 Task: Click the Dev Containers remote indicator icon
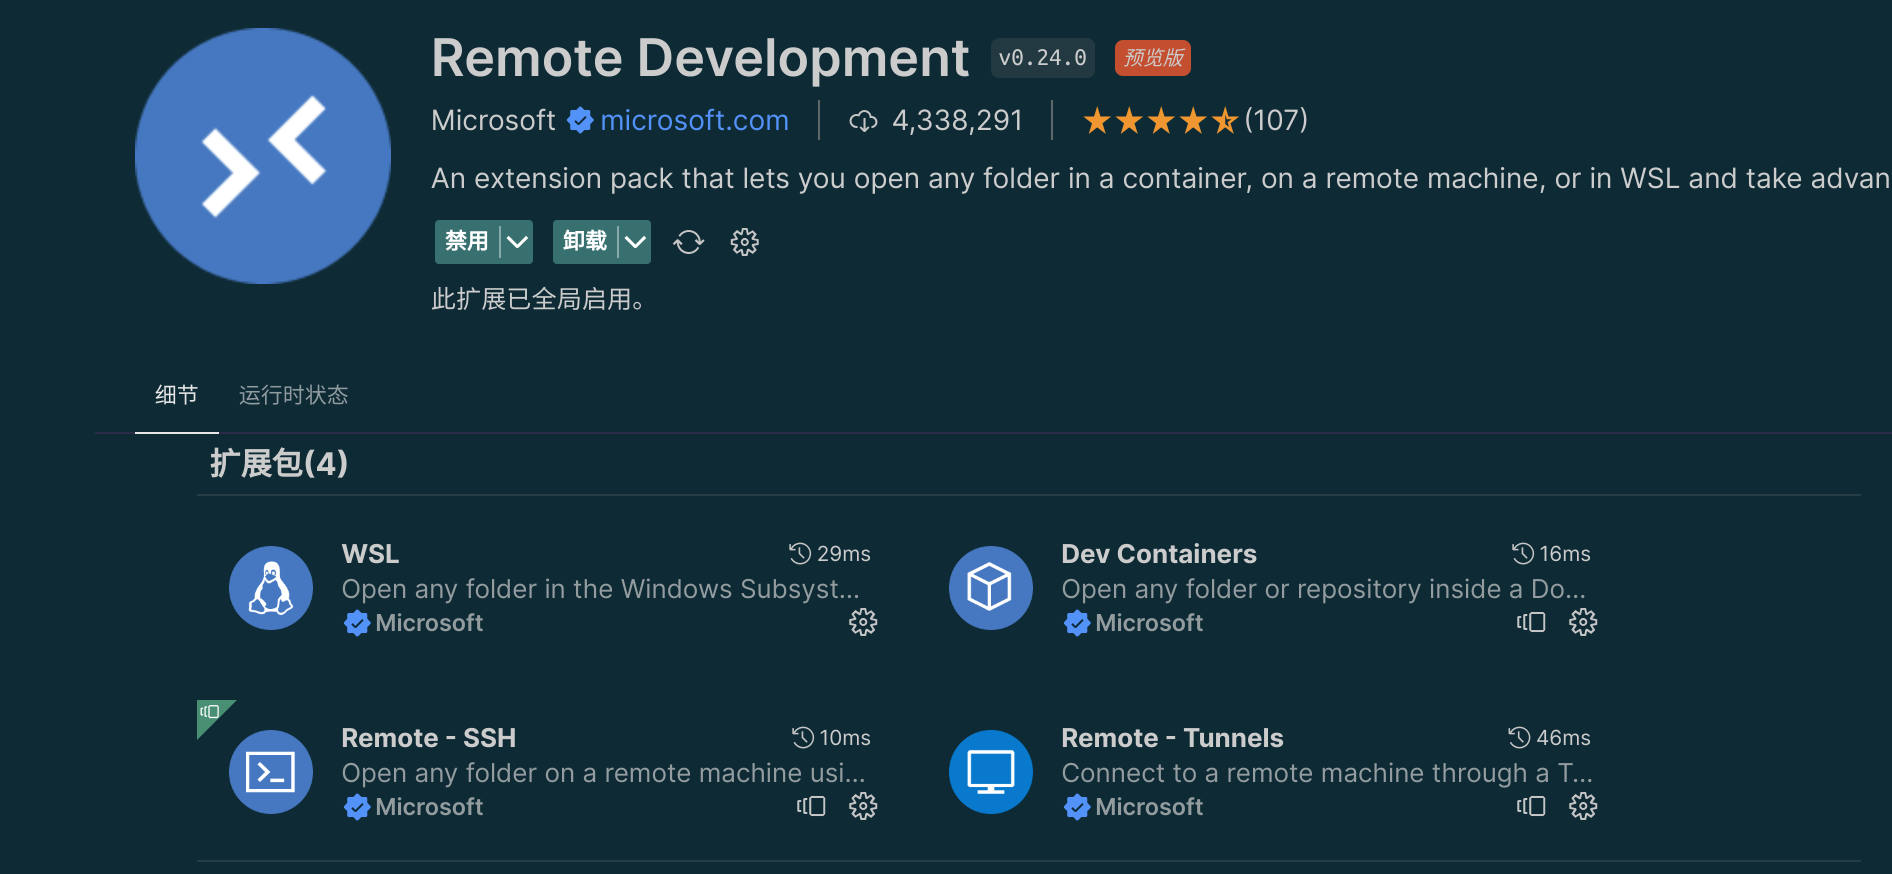1531,623
